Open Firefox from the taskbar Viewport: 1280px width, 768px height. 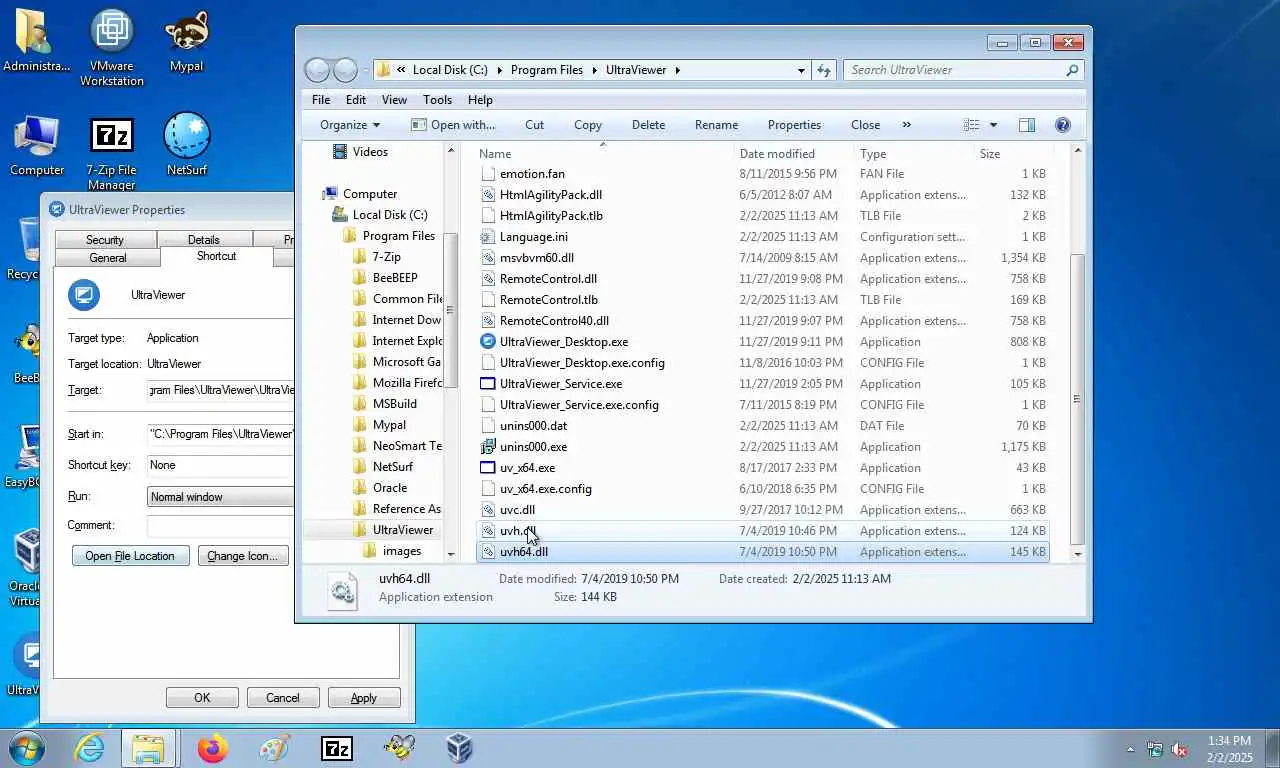pyautogui.click(x=212, y=748)
